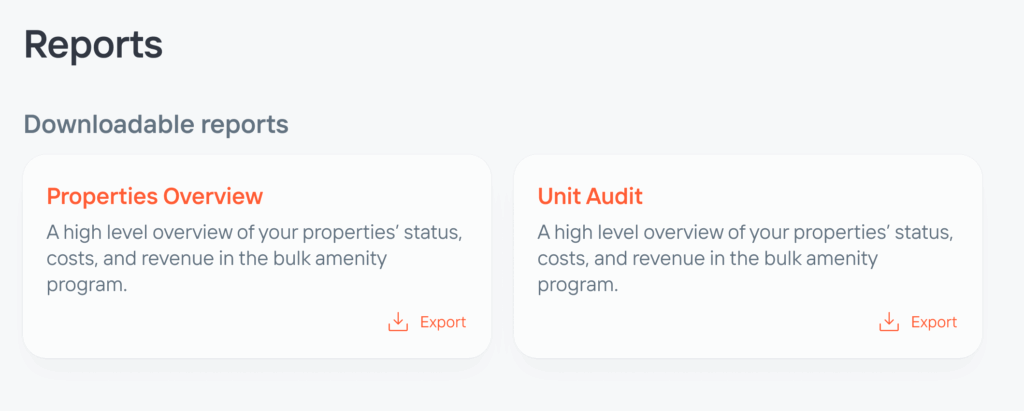This screenshot has height=411, width=1024.
Task: Click the Unit Audit description's first line
Action: 746,232
